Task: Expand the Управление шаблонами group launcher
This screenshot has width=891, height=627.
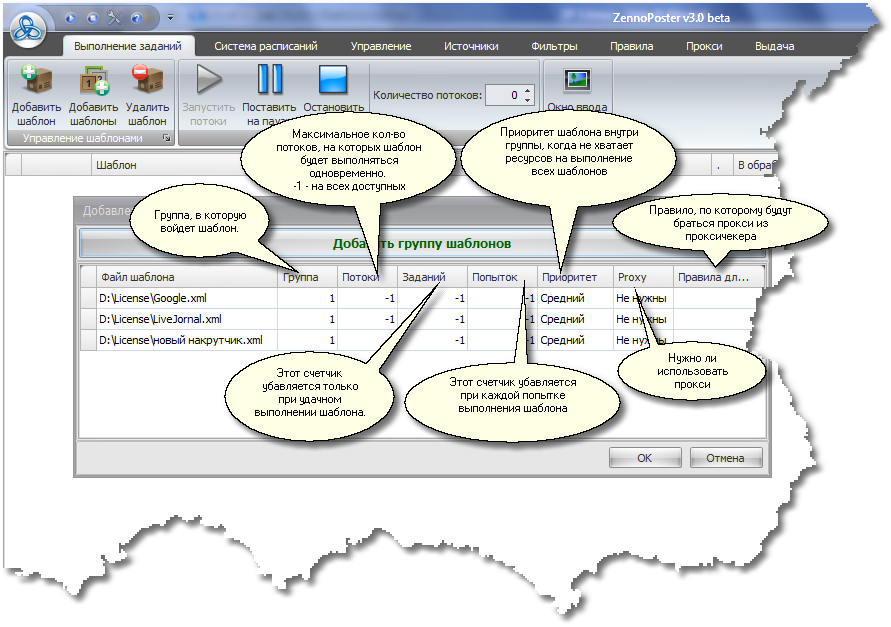Action: pos(166,138)
